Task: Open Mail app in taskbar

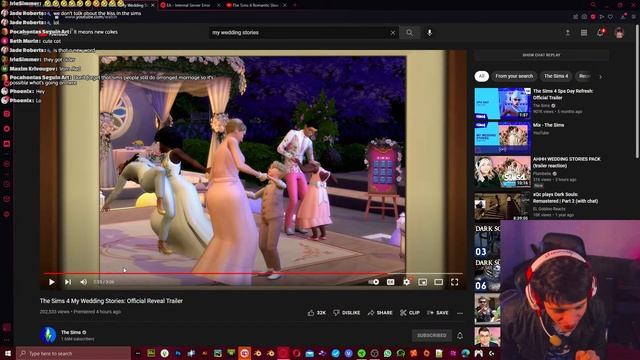Action: coord(309,353)
